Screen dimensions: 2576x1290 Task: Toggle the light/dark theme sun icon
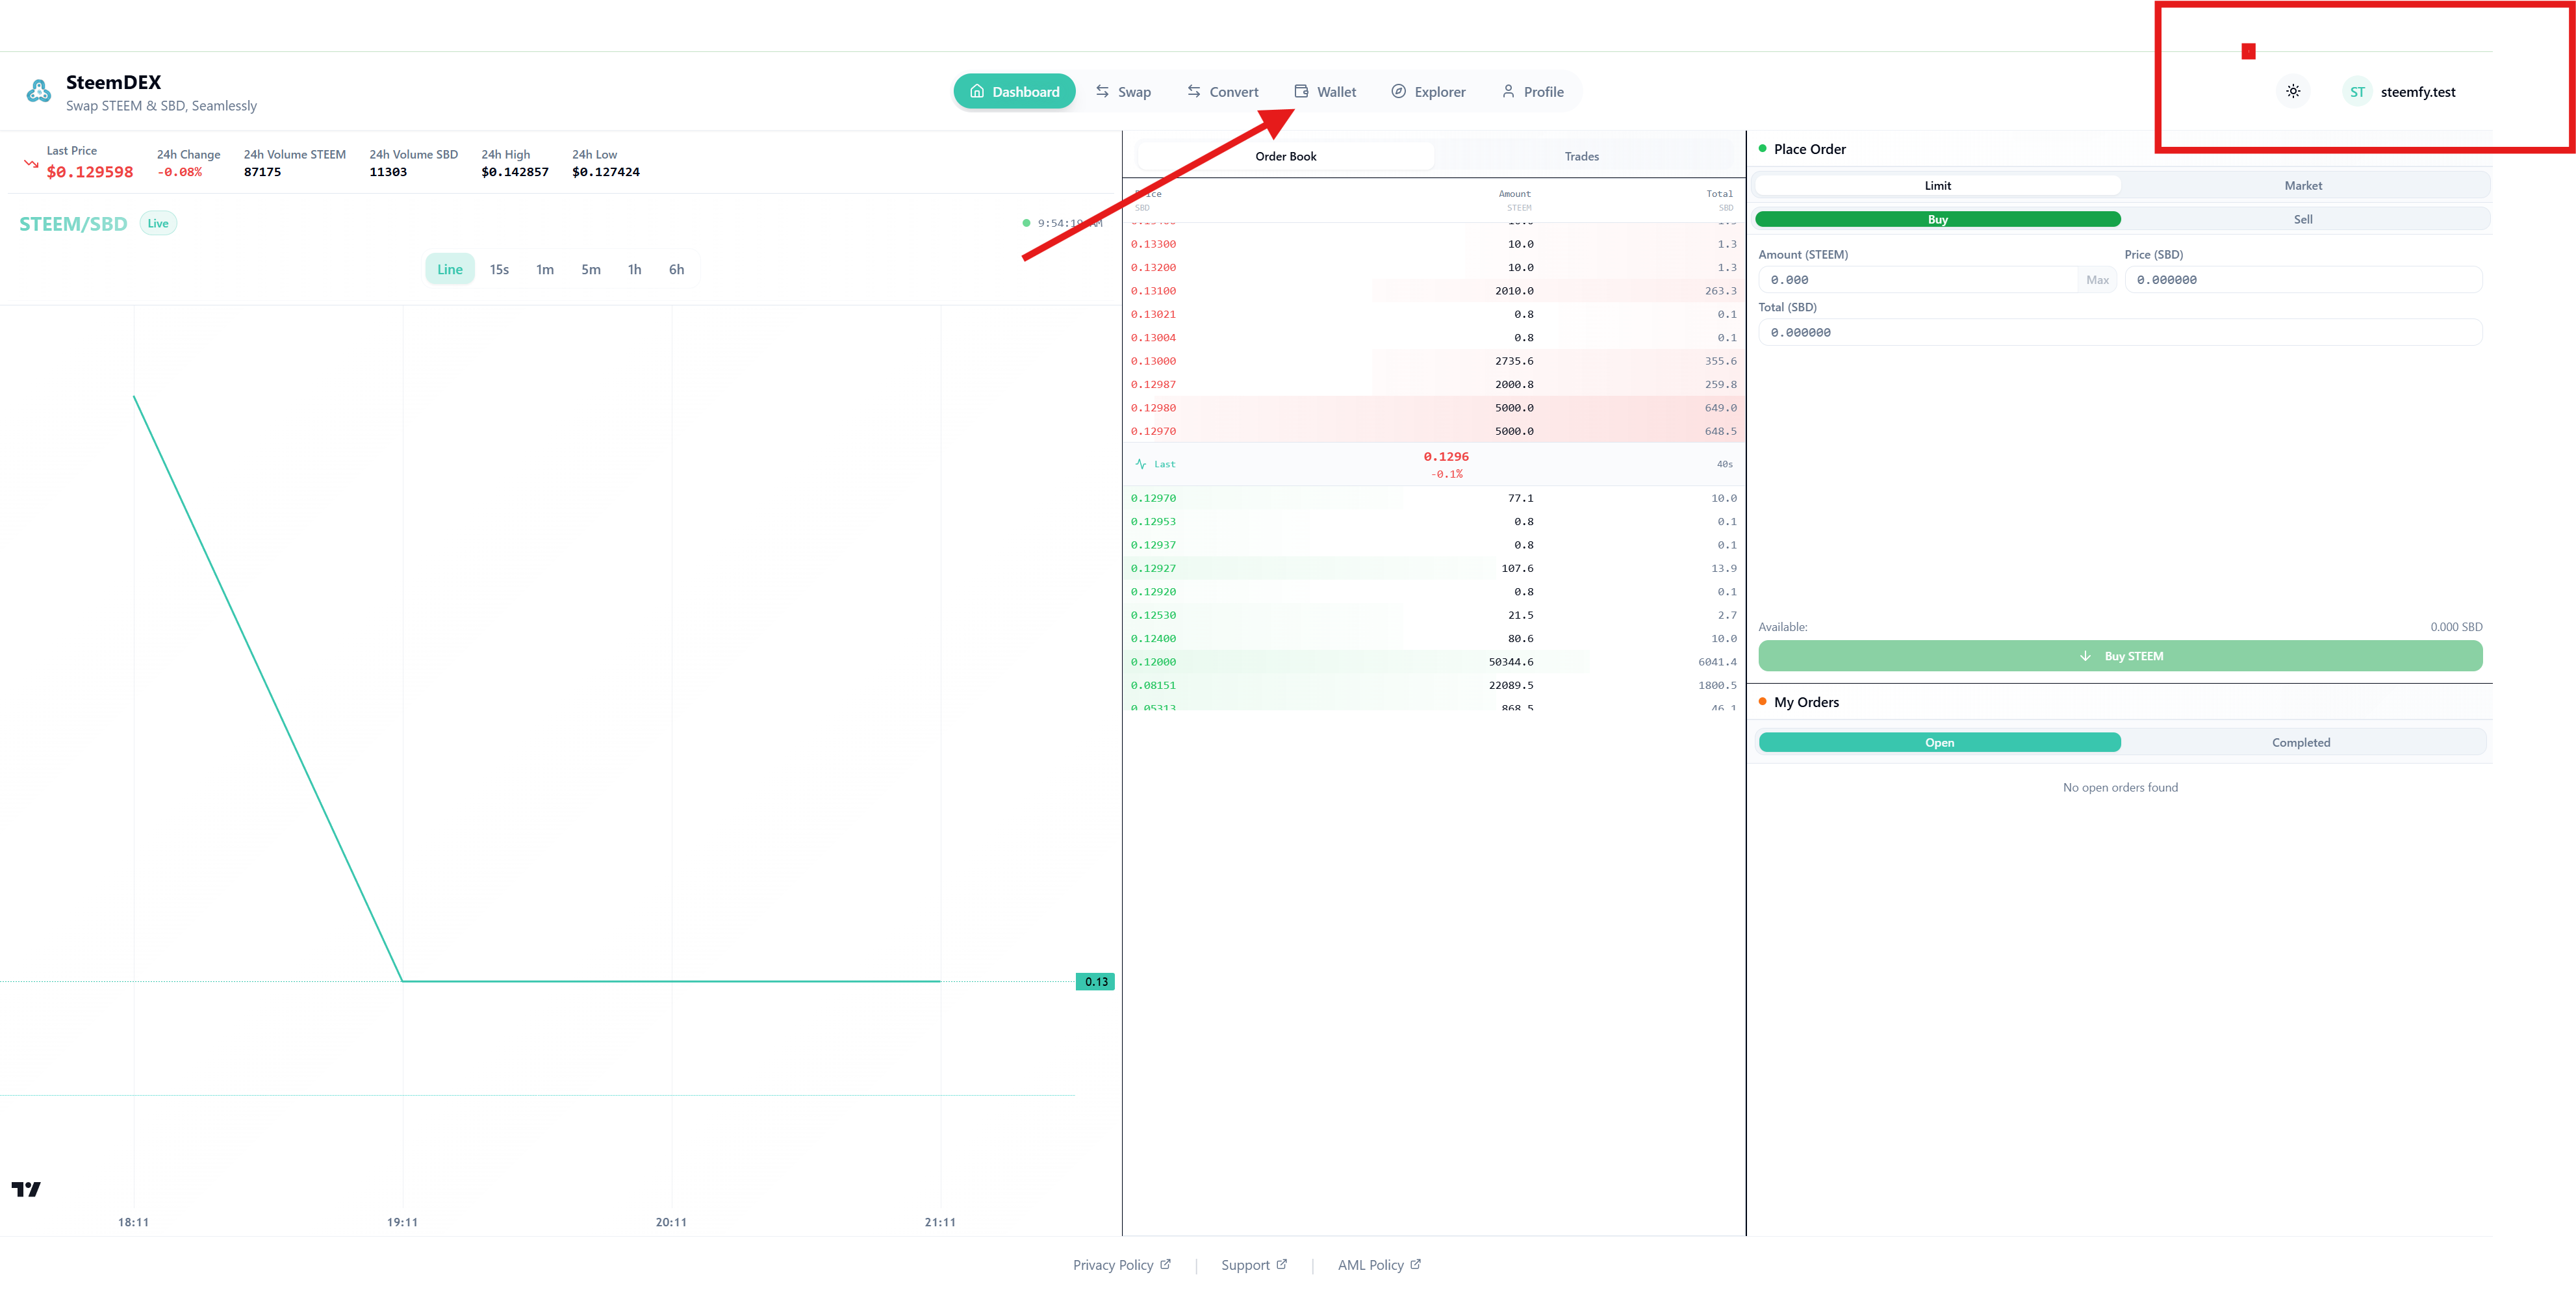2293,91
